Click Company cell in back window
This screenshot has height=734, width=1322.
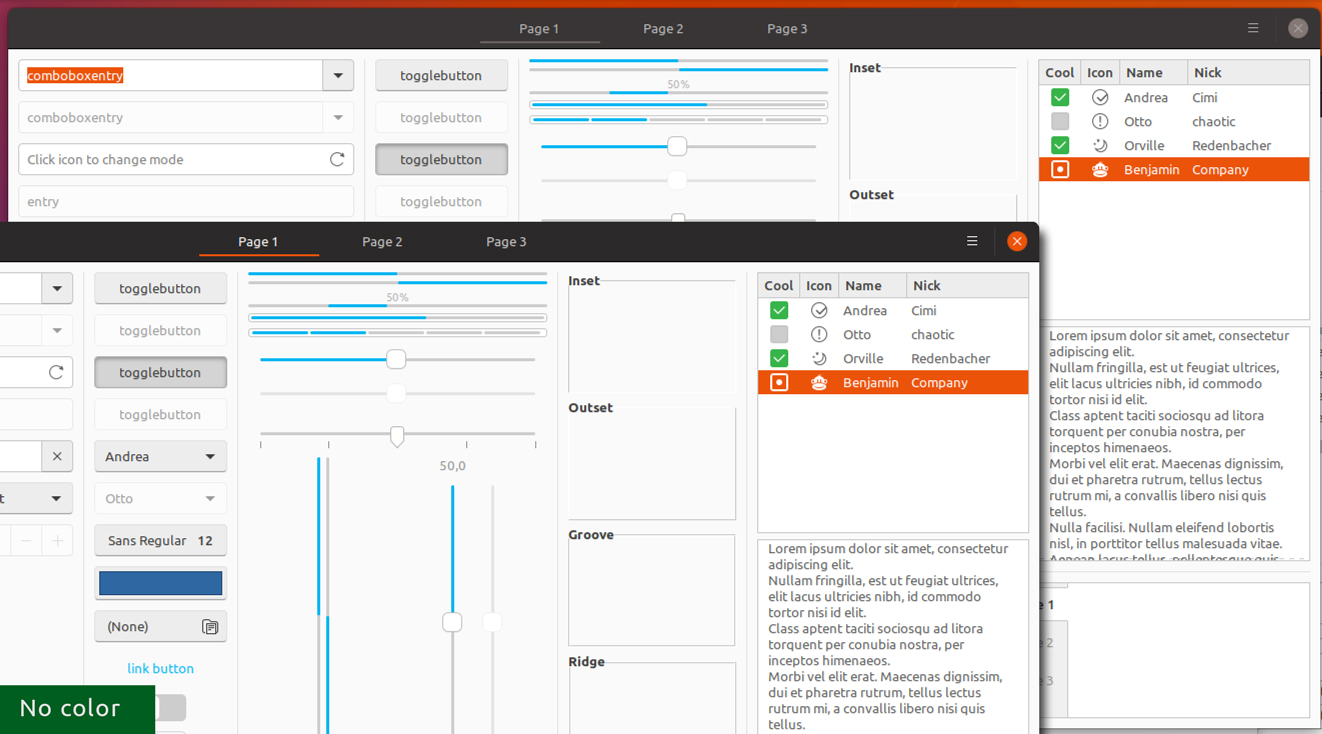tap(1220, 169)
